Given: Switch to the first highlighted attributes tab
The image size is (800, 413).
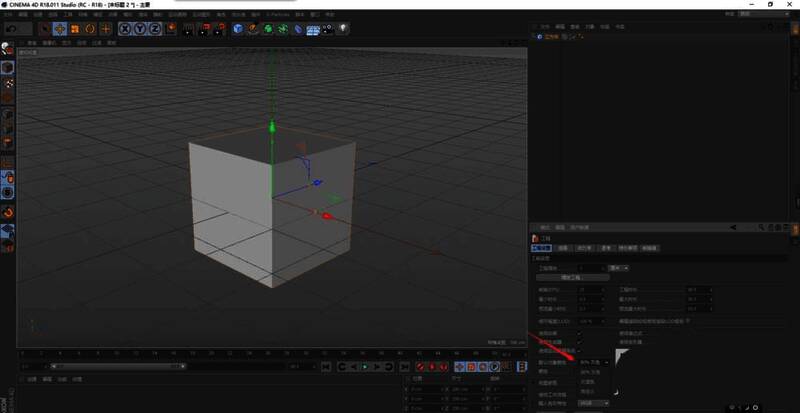Looking at the screenshot, I should 540,247.
